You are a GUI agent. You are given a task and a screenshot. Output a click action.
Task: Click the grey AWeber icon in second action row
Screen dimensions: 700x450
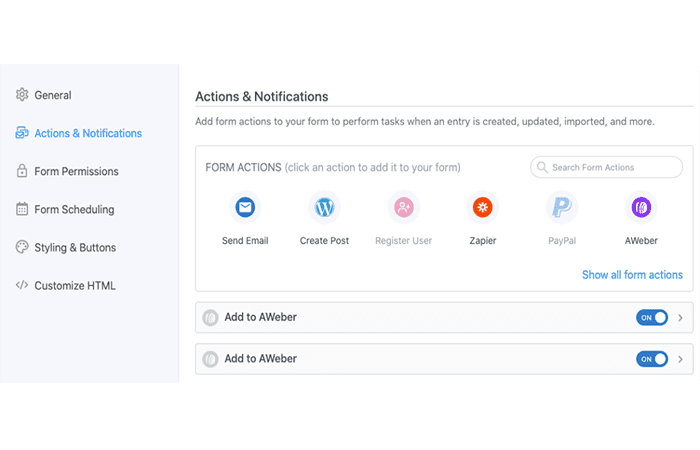[x=210, y=359]
